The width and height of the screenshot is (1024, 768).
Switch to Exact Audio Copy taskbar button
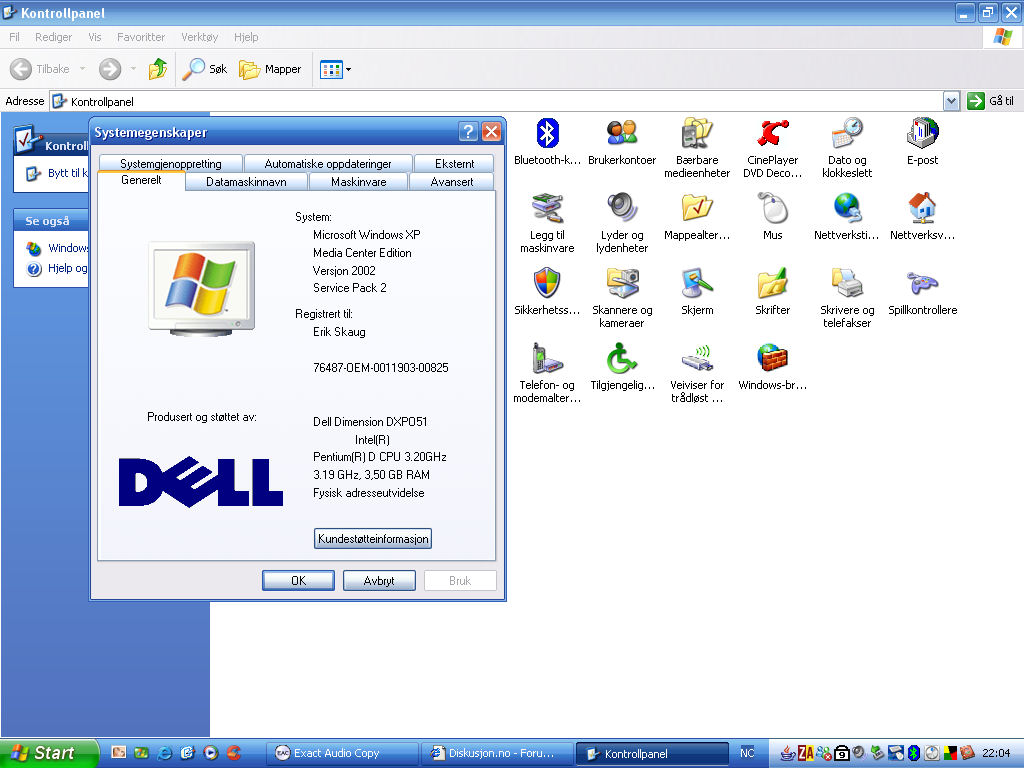click(343, 754)
